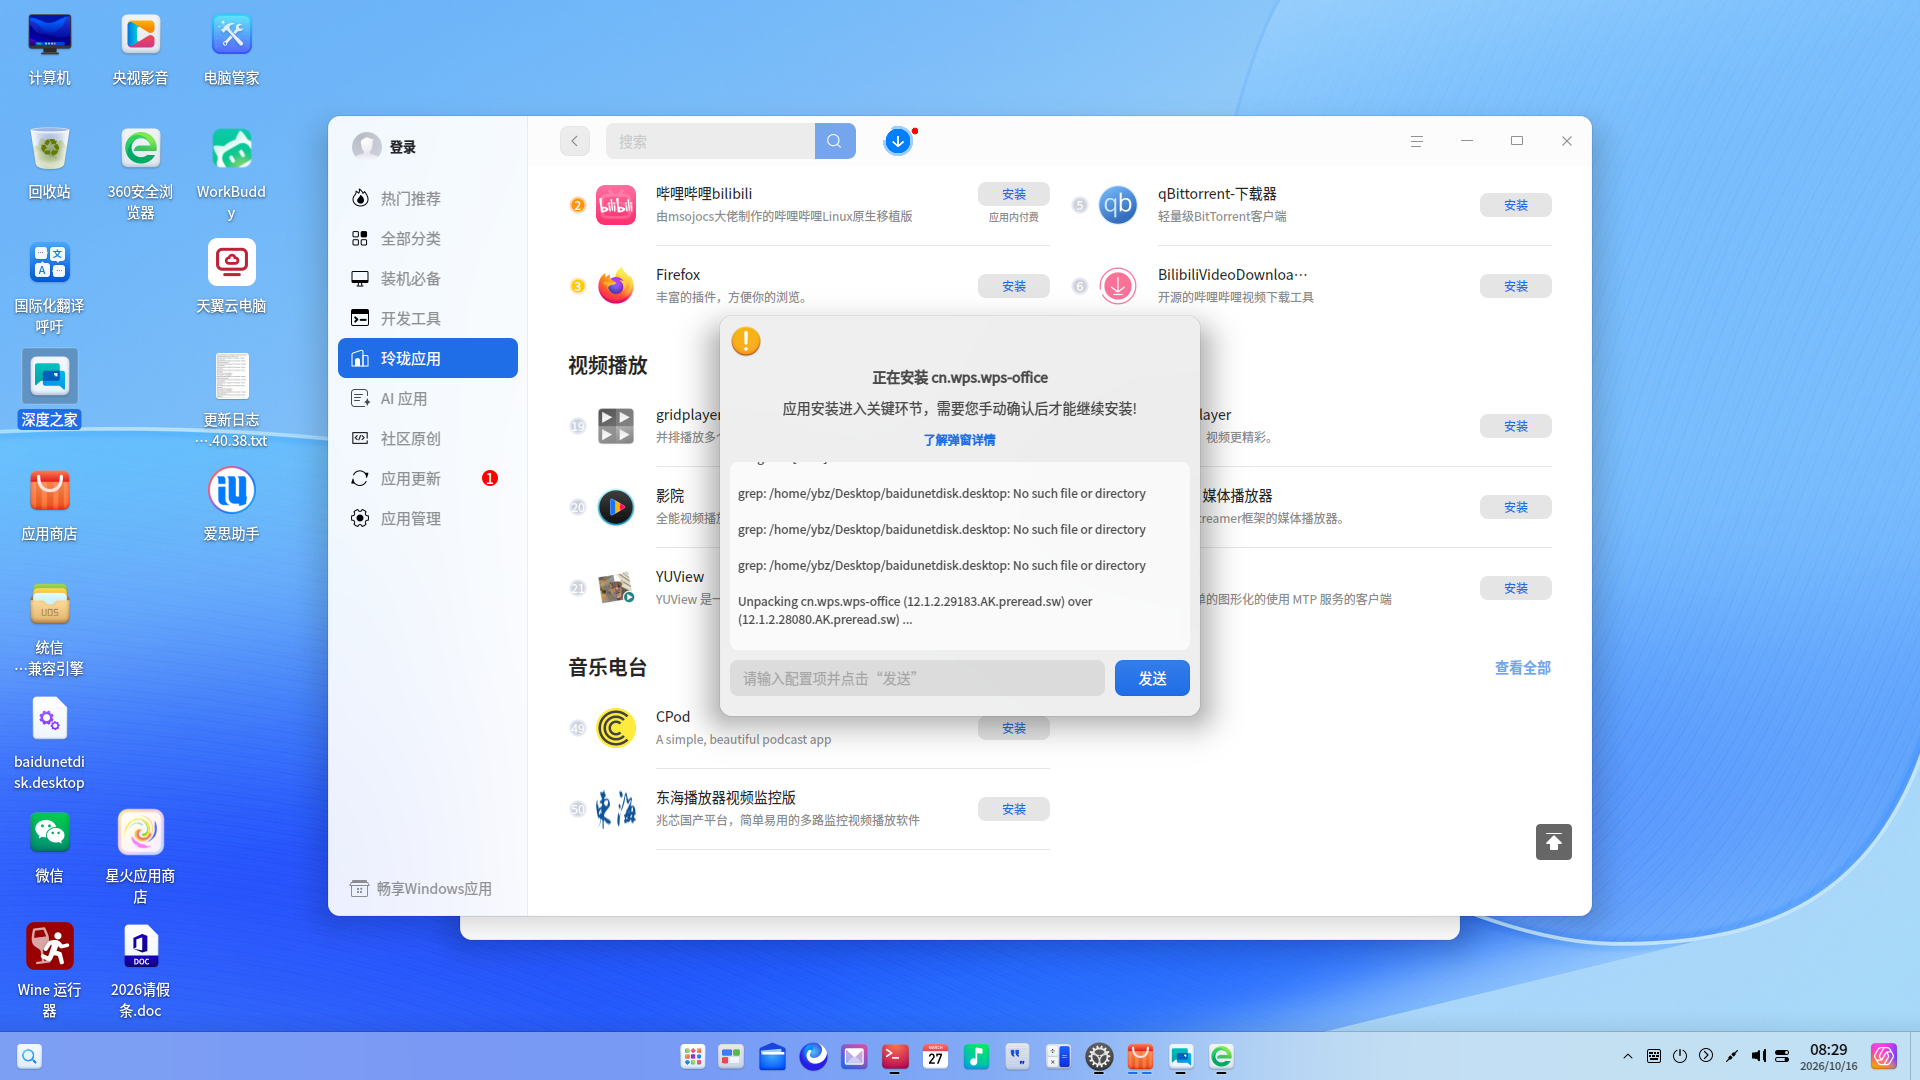This screenshot has width=1920, height=1080.
Task: Open 2026请假条.doc on the desktop
Action: [x=140, y=969]
